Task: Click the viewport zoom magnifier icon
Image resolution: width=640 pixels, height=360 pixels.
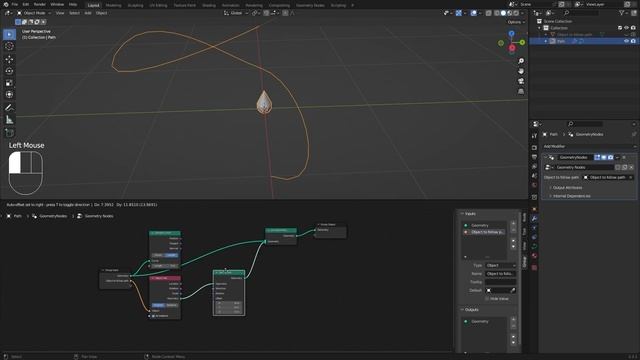Action: (521, 61)
